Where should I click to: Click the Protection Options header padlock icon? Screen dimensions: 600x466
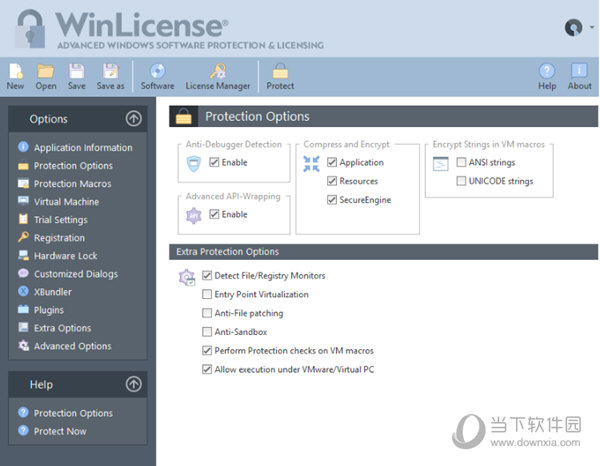coord(184,116)
